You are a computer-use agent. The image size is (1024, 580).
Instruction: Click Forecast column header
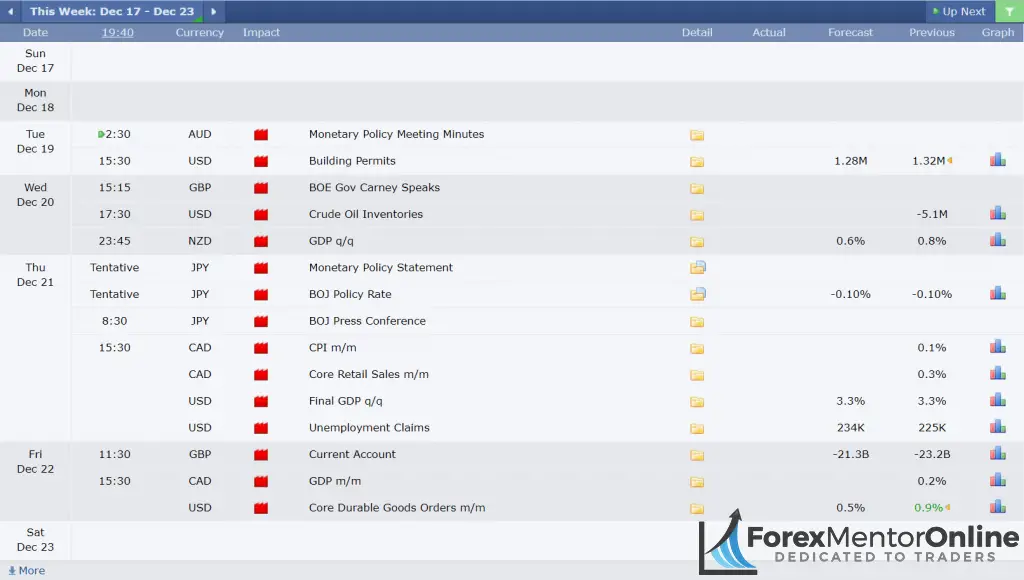[850, 32]
